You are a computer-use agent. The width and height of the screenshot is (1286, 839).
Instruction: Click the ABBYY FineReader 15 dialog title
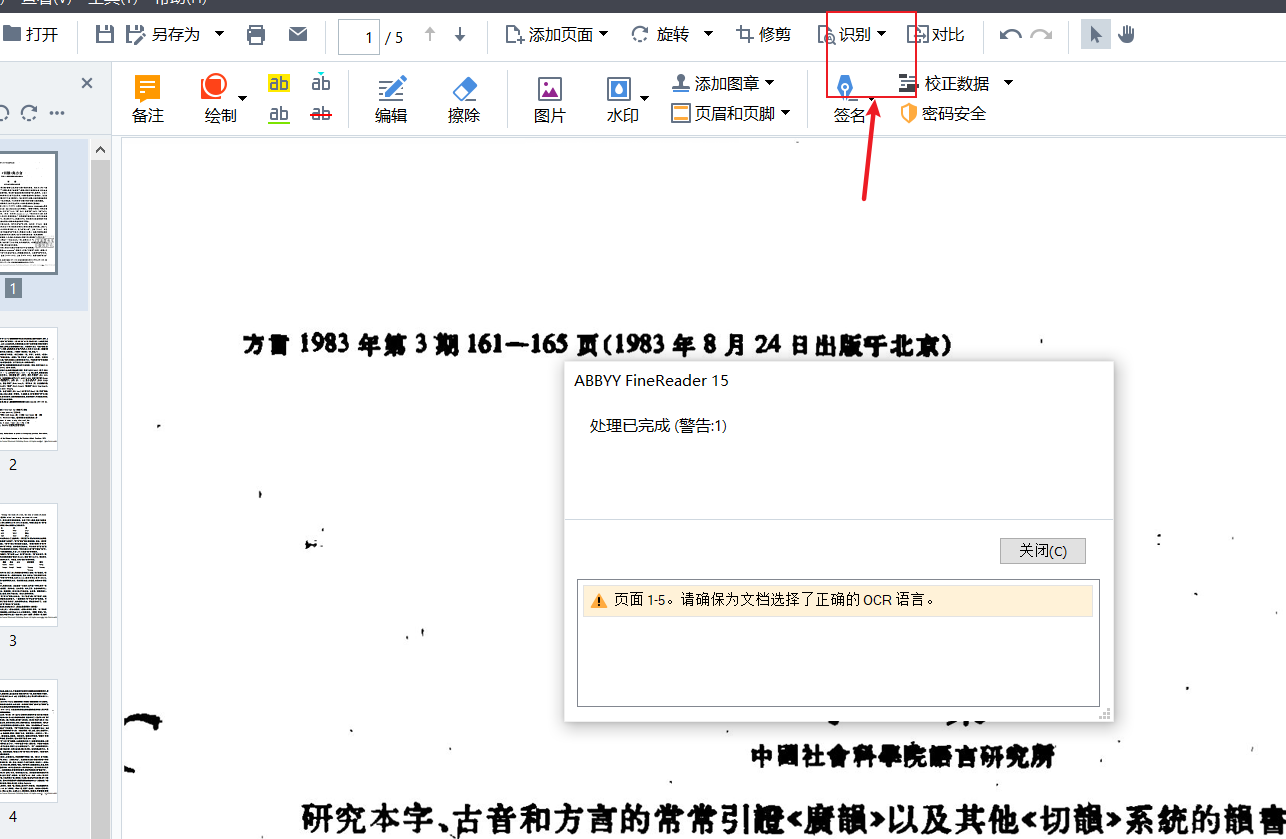point(651,380)
